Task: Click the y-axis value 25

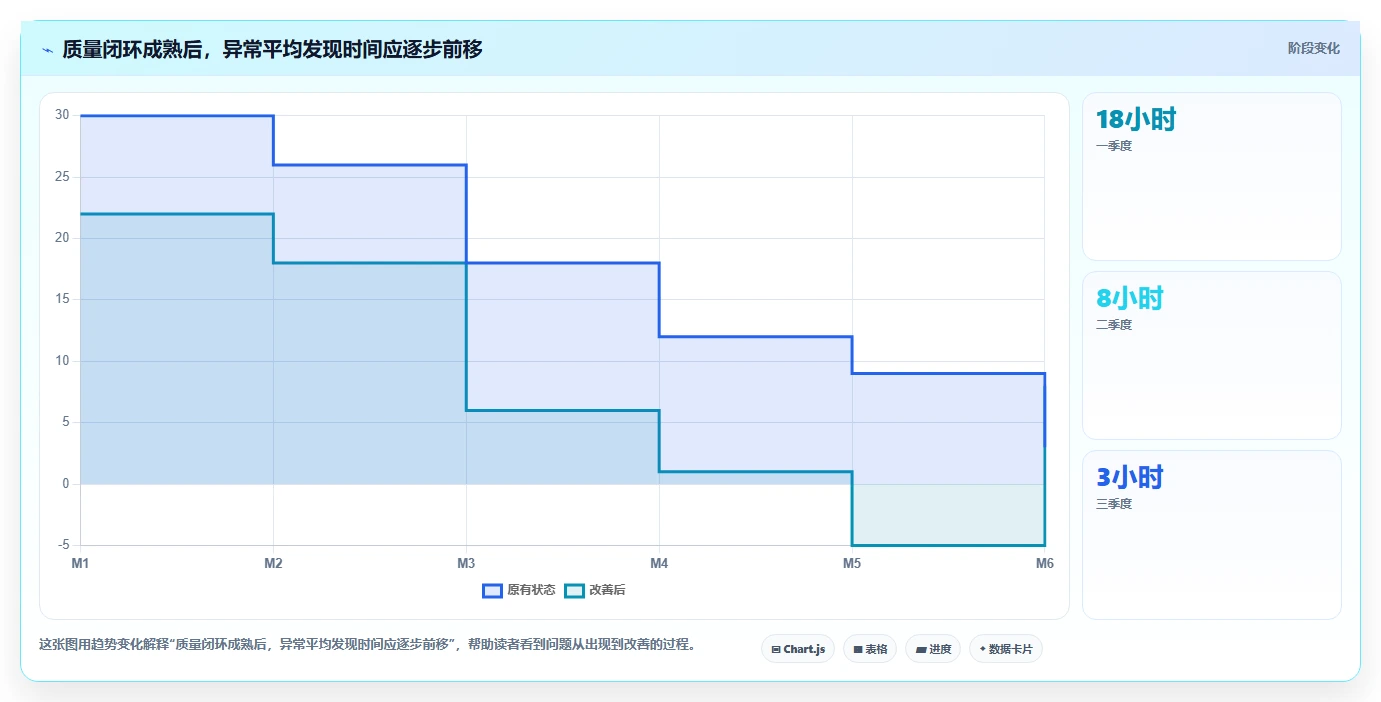Action: pyautogui.click(x=62, y=177)
